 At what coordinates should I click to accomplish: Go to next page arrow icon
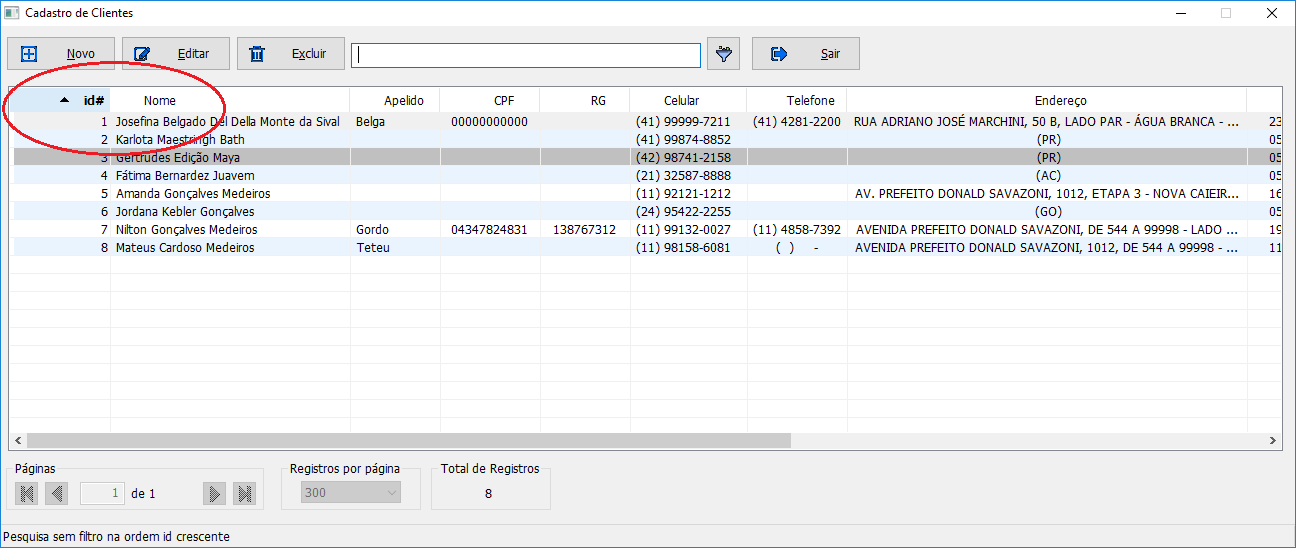[214, 493]
